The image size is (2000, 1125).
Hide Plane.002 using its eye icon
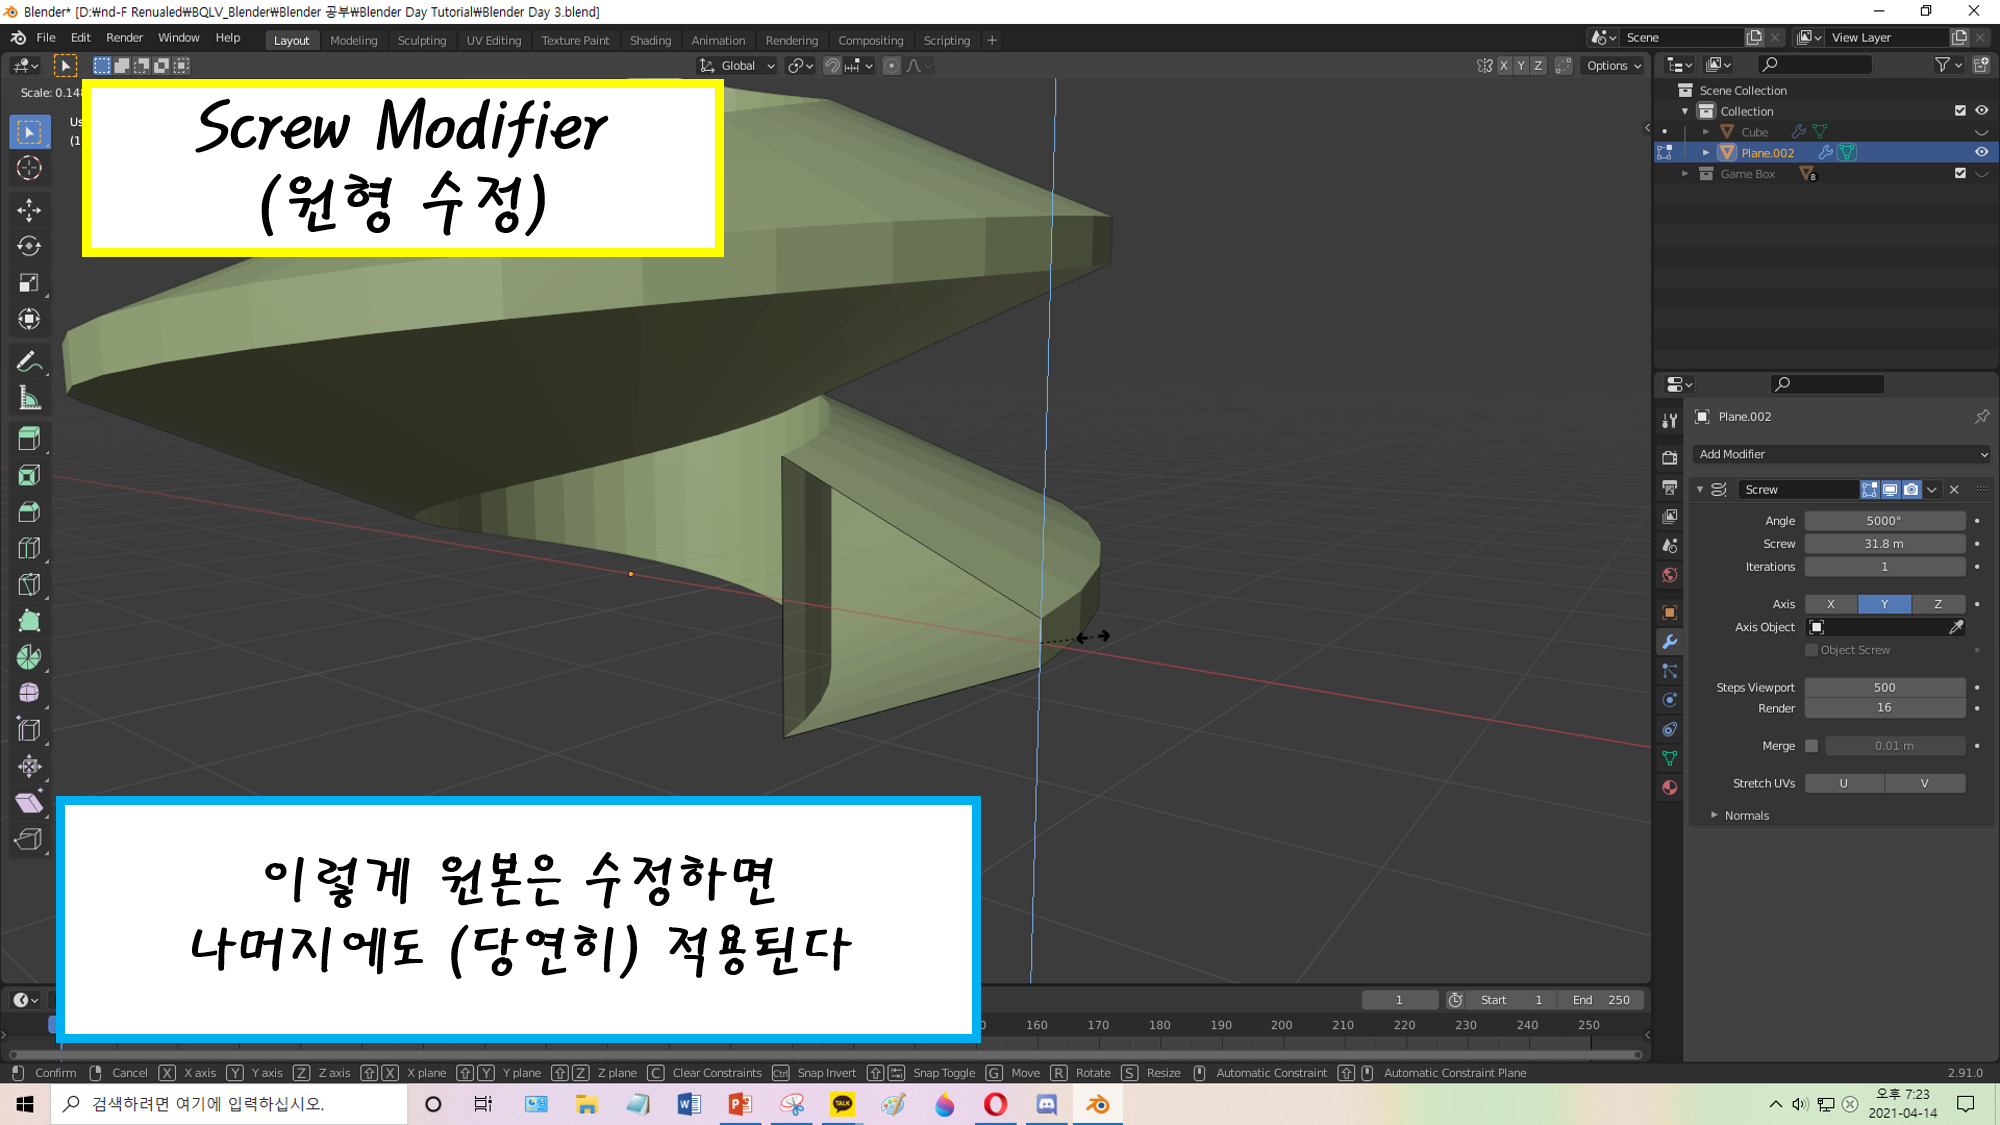(1981, 152)
